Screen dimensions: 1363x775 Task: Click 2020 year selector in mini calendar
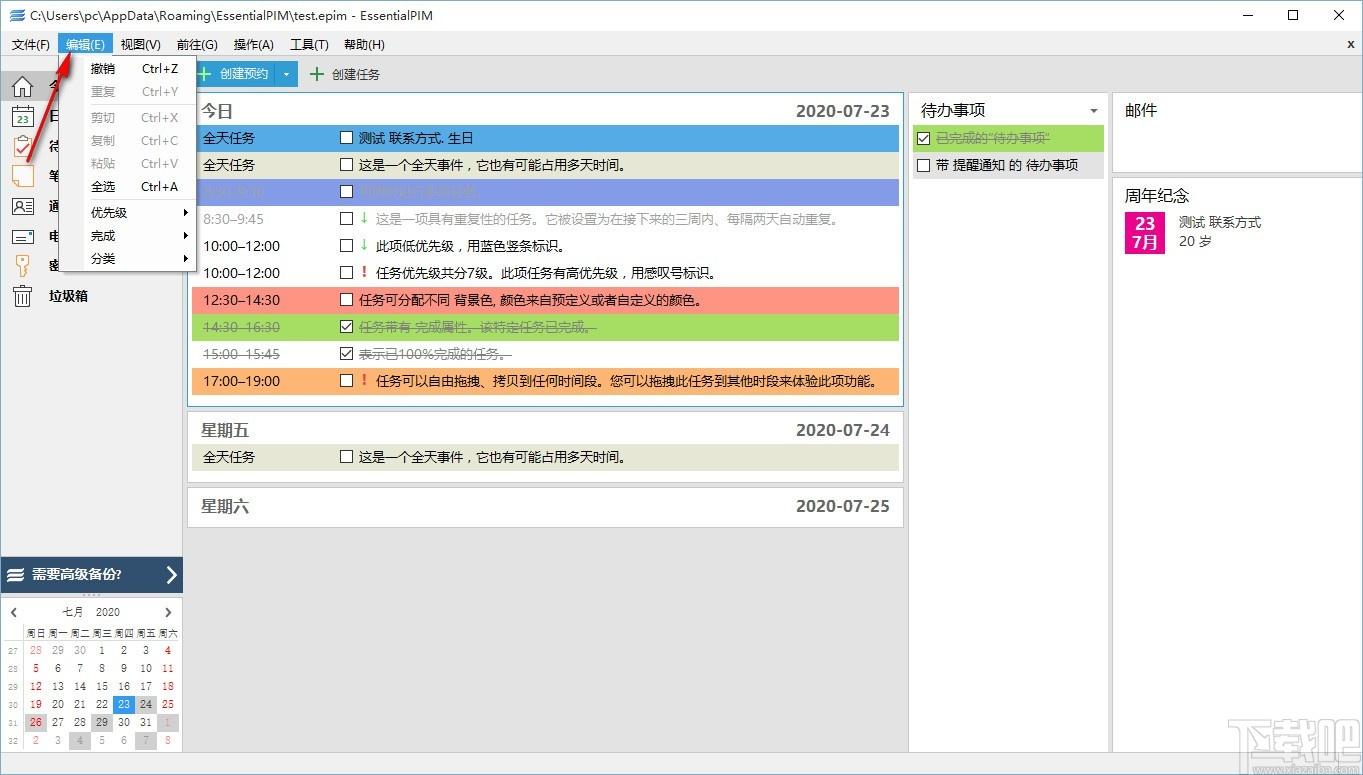coord(108,612)
